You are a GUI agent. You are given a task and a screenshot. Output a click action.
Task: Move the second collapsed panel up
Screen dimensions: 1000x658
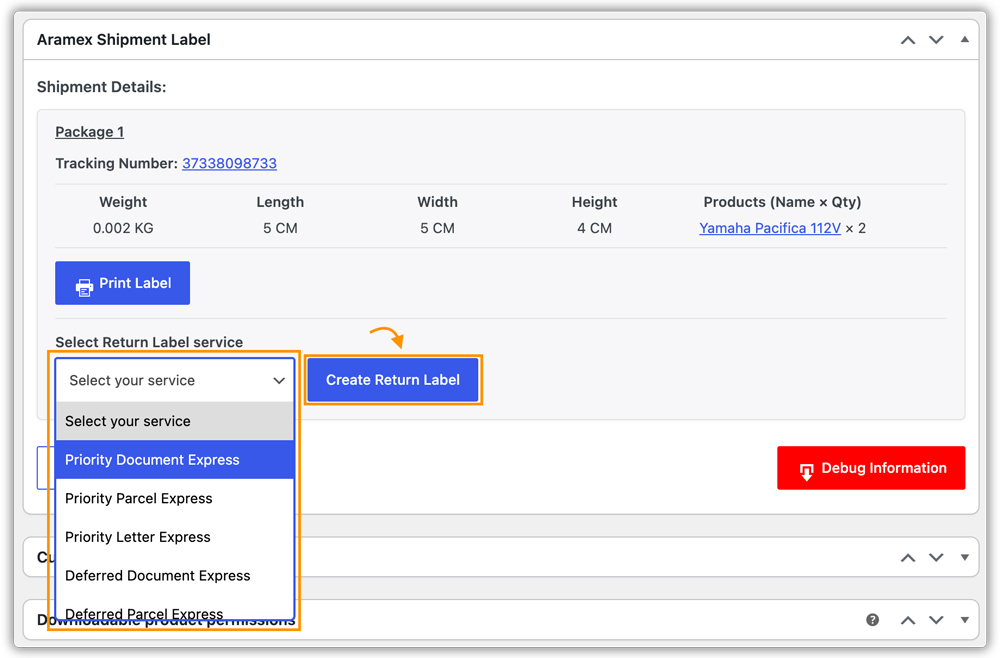point(908,558)
